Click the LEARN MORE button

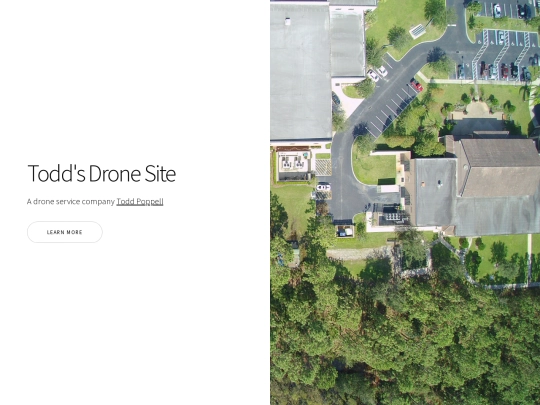(65, 232)
